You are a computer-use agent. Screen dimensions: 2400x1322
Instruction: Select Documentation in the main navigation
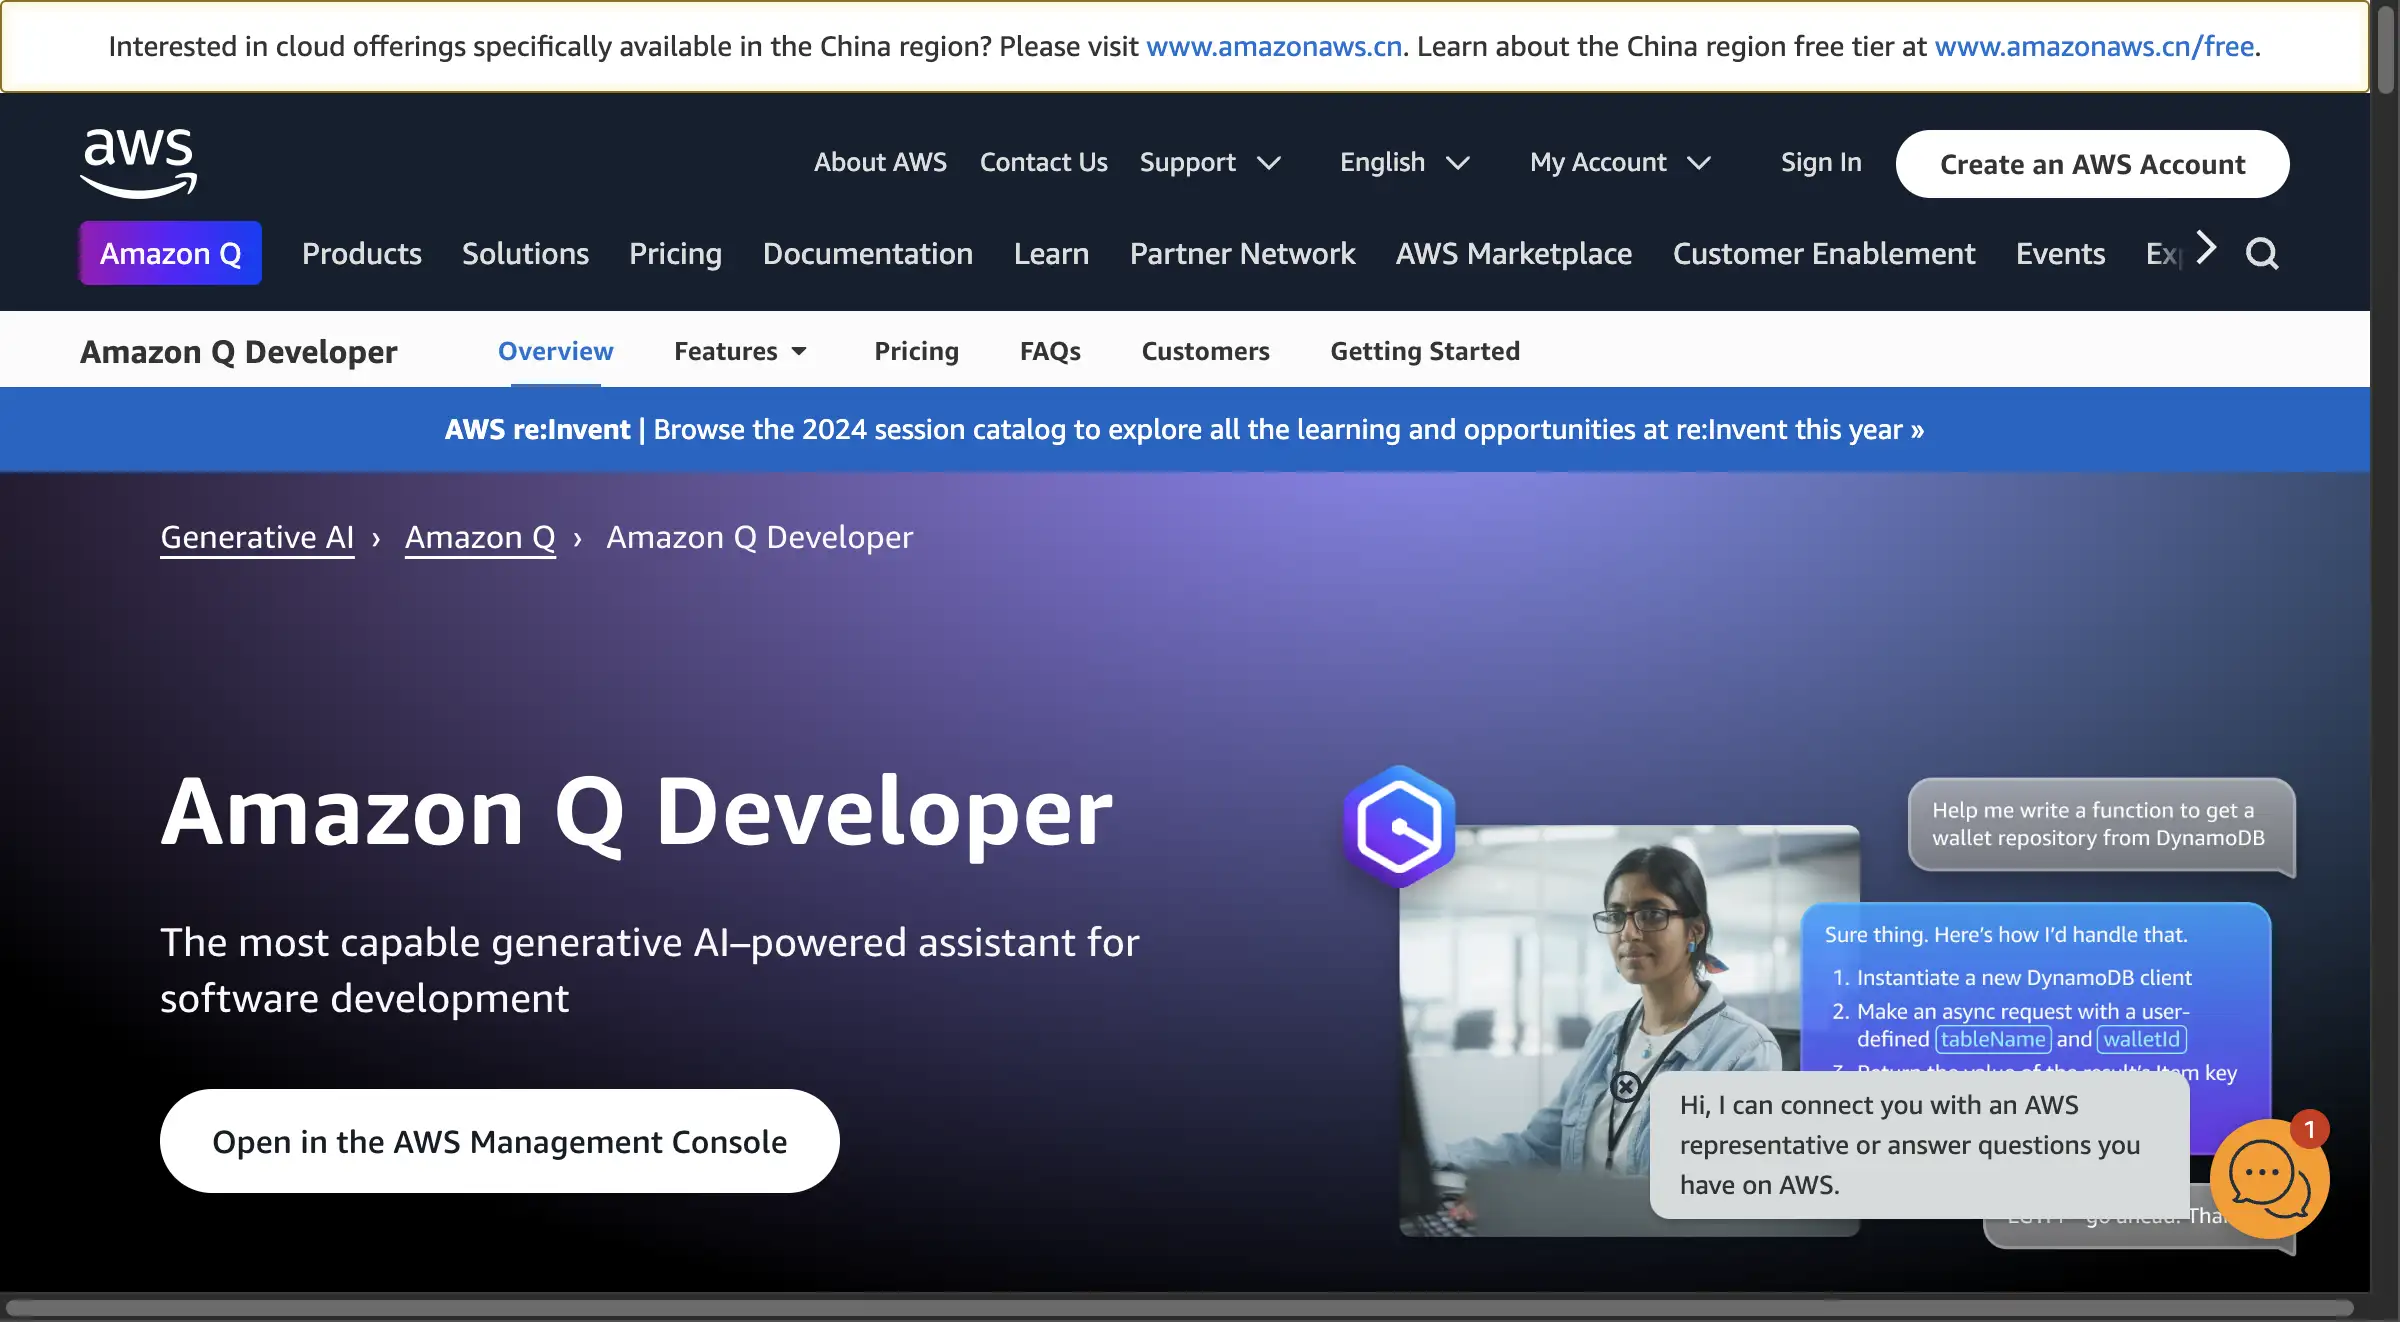867,253
